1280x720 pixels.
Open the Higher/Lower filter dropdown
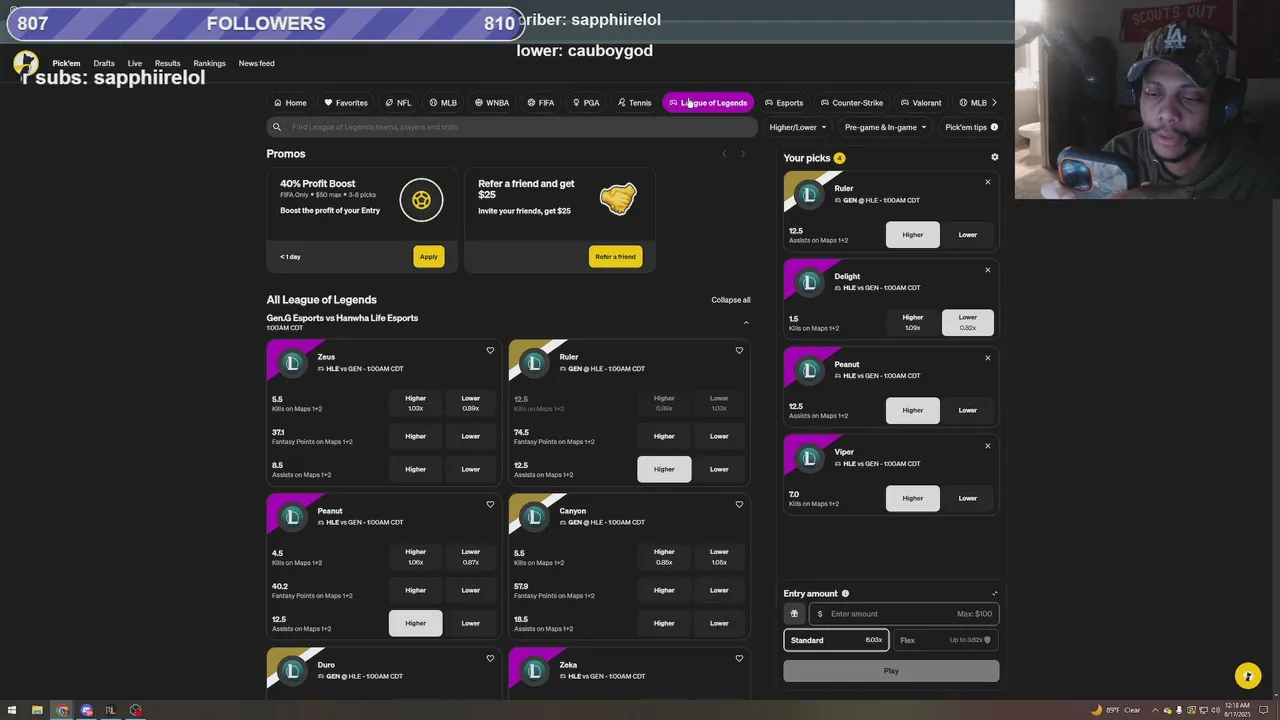point(798,127)
